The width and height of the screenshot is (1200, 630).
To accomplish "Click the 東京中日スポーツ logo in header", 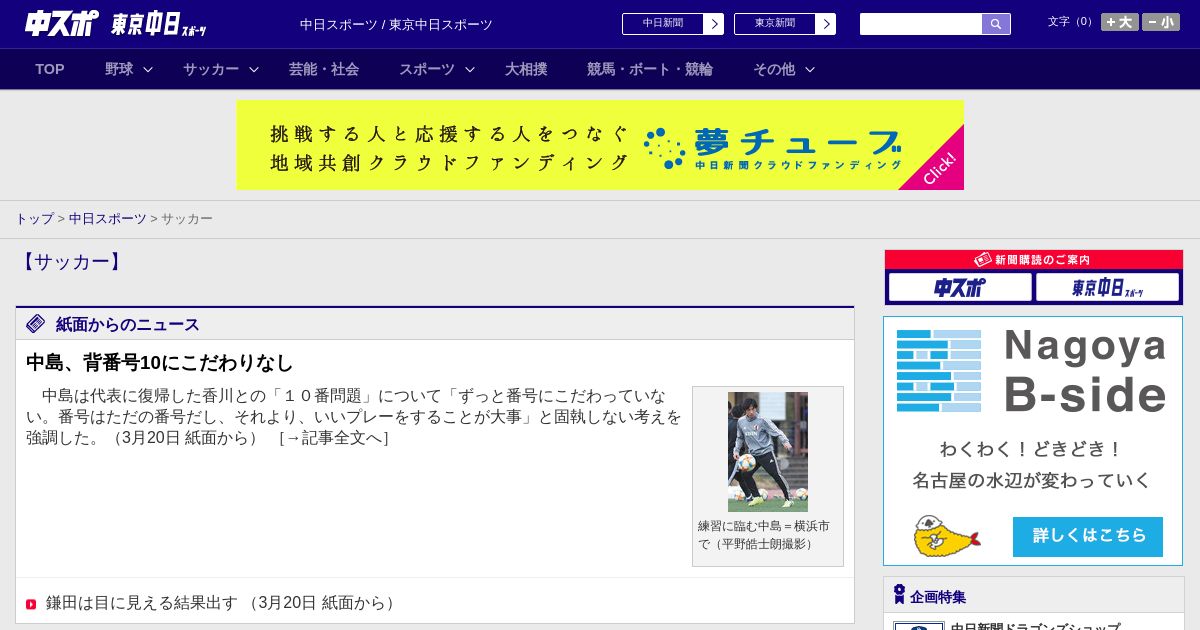I will coord(159,24).
